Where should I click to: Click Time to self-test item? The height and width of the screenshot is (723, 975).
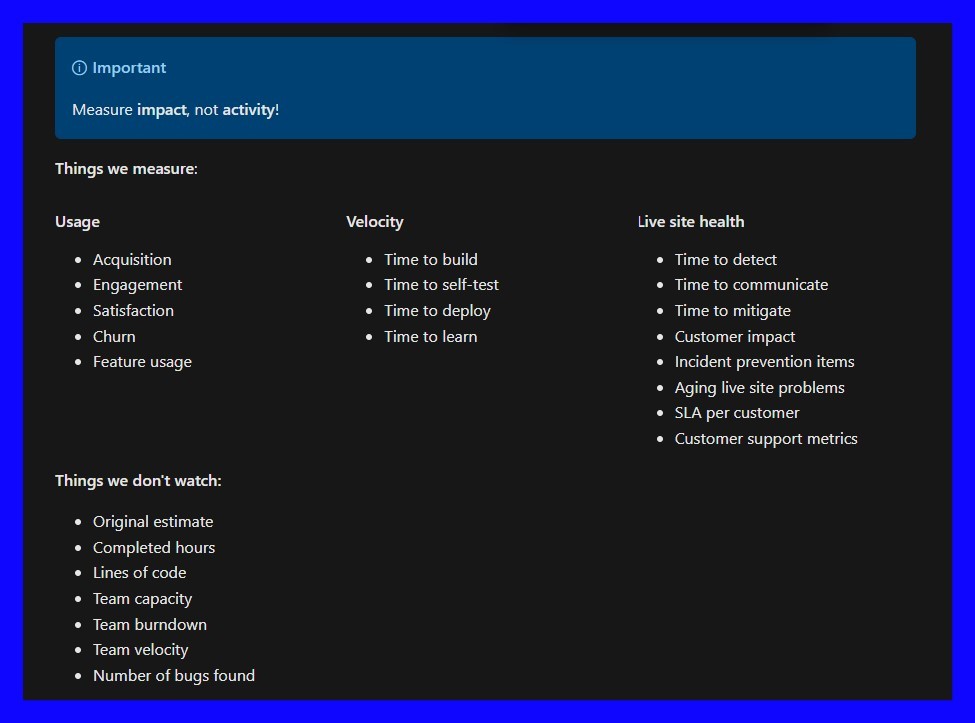[441, 285]
